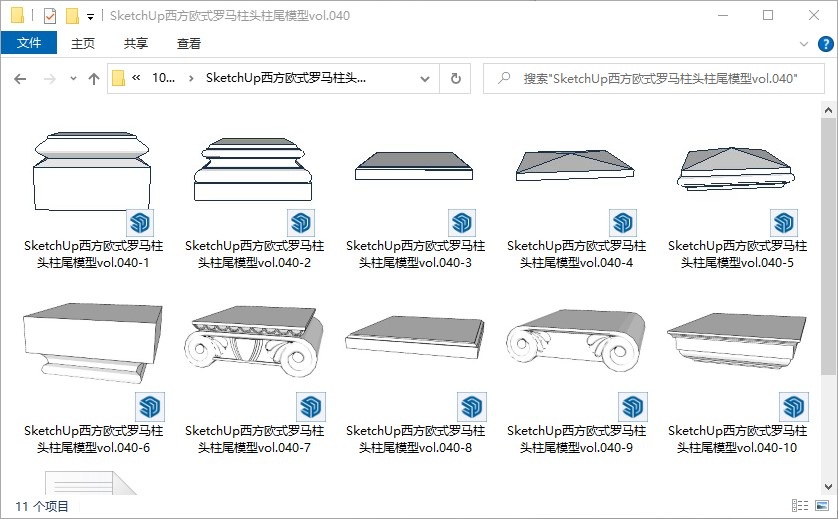Switch to details view layout
The height and width of the screenshot is (519, 838).
click(800, 505)
